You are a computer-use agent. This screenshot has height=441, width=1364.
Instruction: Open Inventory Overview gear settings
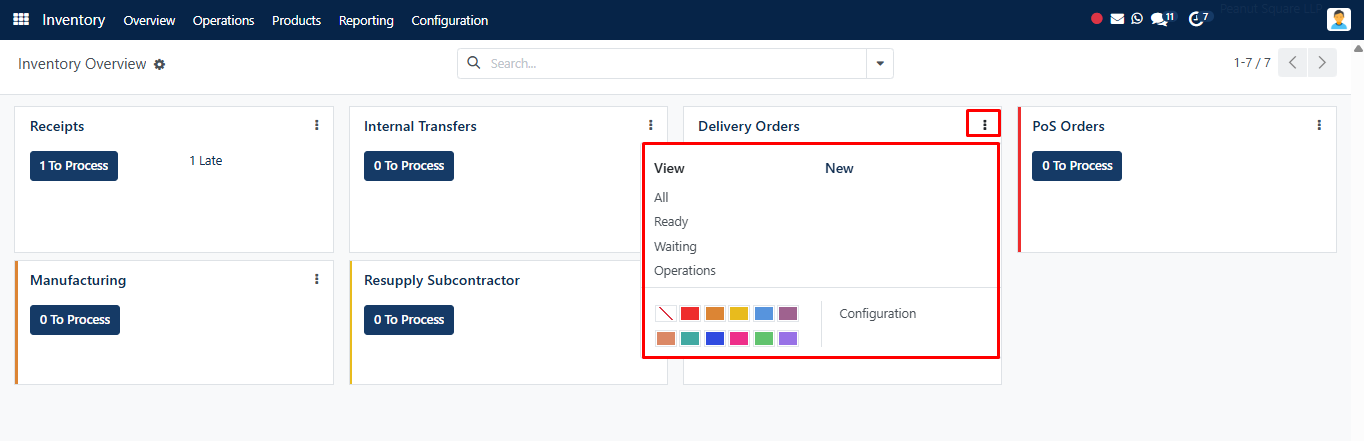click(159, 64)
